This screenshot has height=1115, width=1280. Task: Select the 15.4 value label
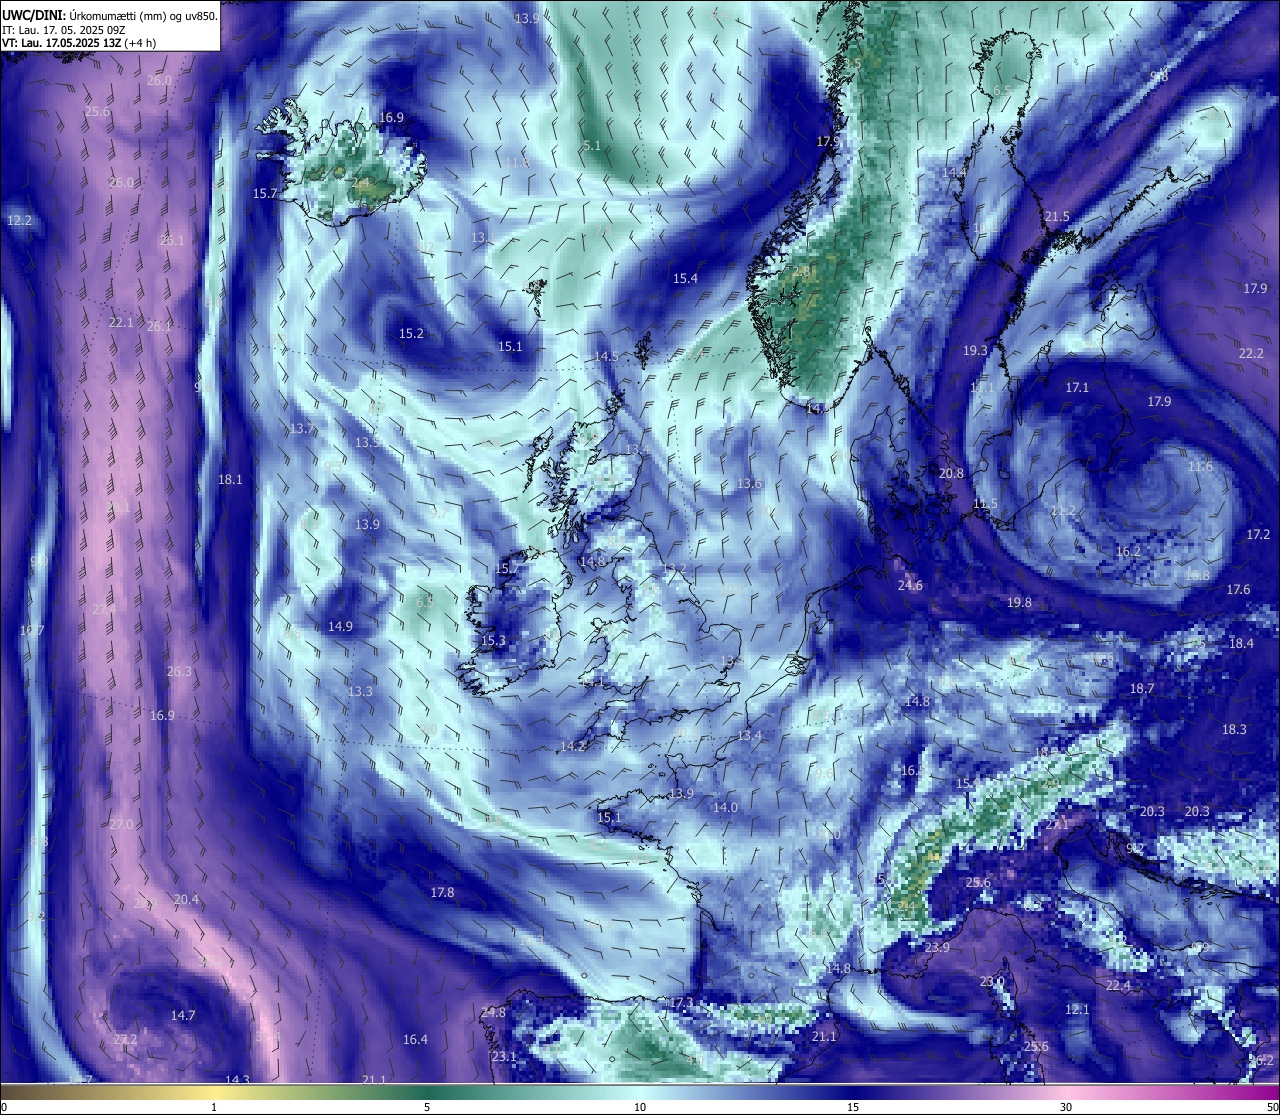click(685, 278)
